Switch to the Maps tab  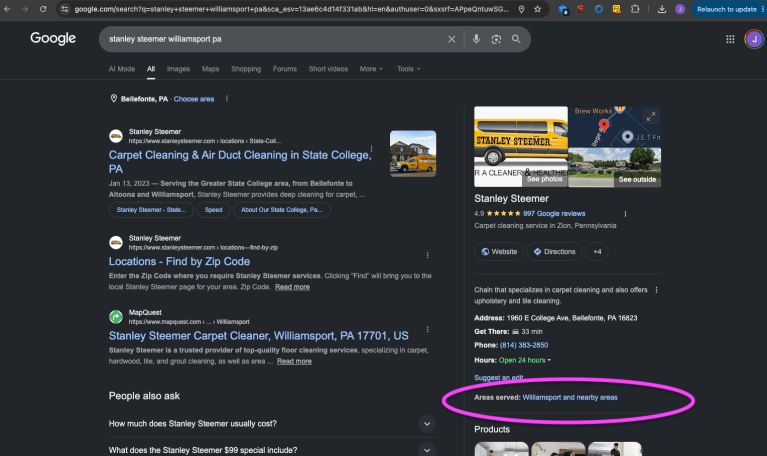click(210, 69)
